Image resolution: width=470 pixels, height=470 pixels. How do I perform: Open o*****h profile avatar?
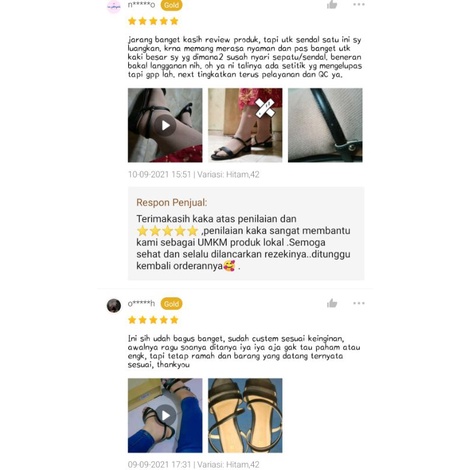point(114,305)
